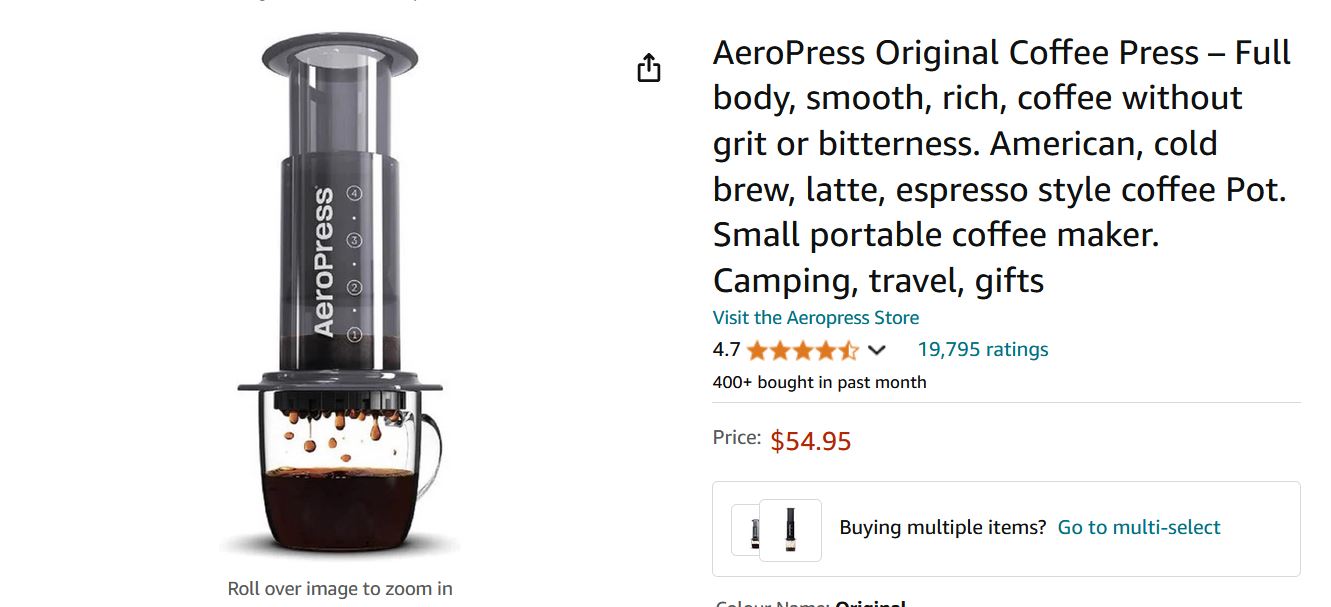Open the 19,795 ratings link
The image size is (1331, 607).
(982, 349)
